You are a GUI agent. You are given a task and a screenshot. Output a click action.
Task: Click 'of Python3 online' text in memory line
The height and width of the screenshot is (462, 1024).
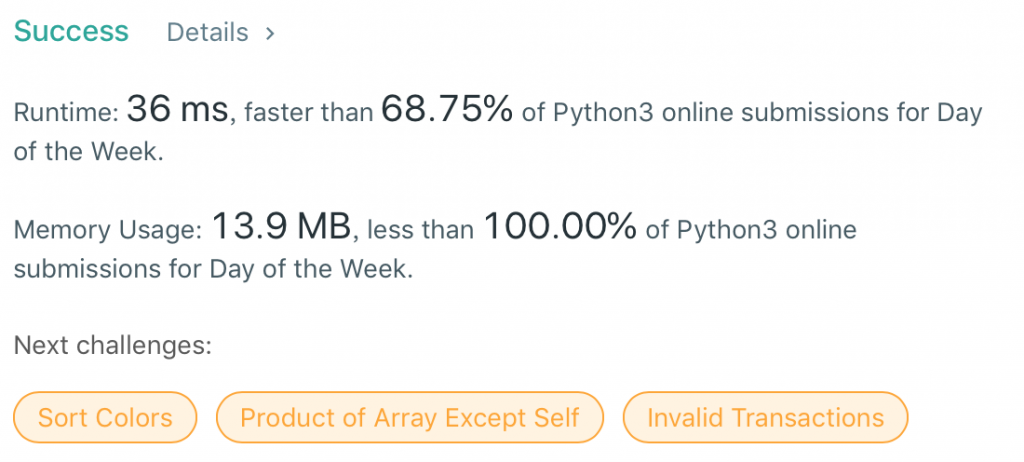[751, 232]
